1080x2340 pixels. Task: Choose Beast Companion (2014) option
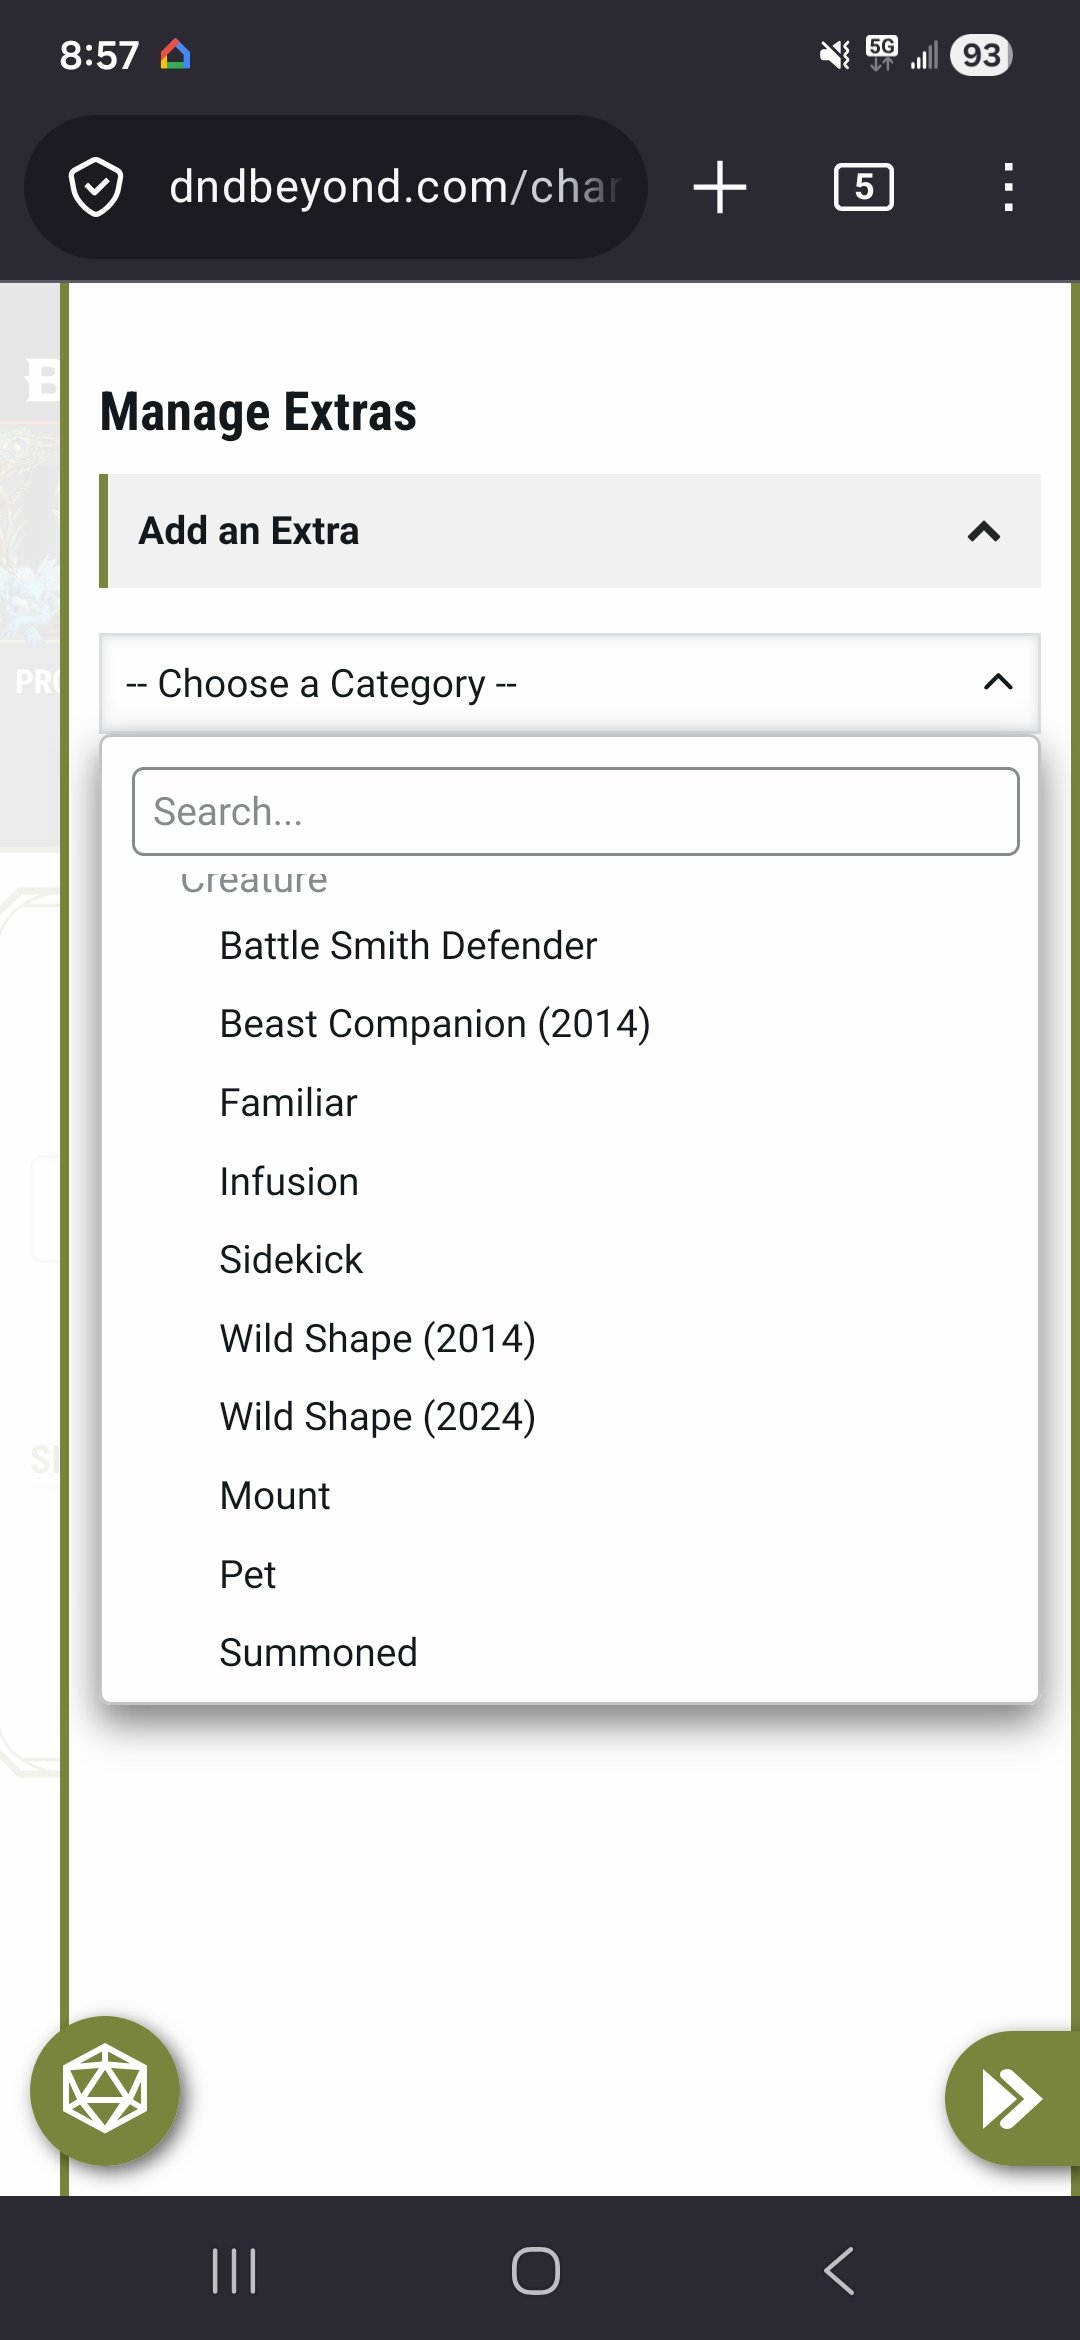435,1022
